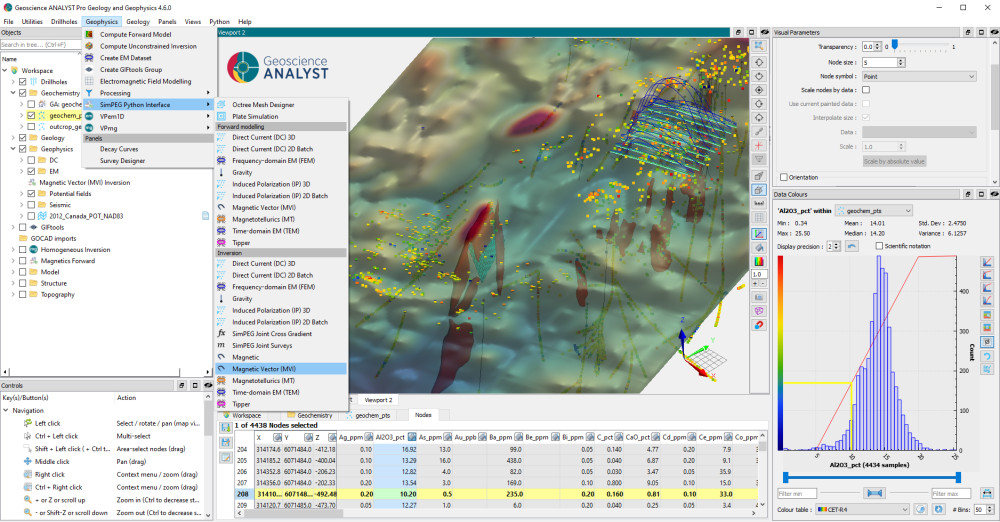Click the Create EM Dataset icon
This screenshot has width=1000, height=522.
[x=91, y=58]
